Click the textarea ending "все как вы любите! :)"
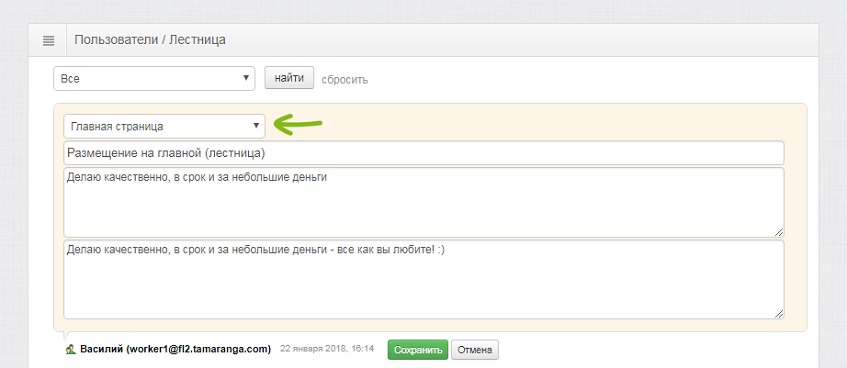Viewport: 847px width, 368px height. click(424, 279)
